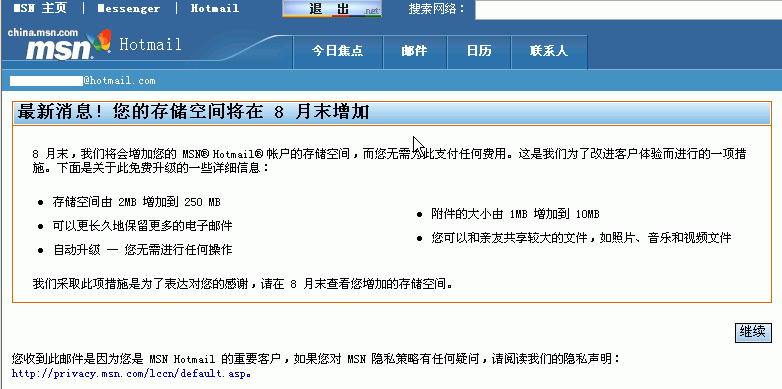782x389 pixels.
Task: Switch to the 今日焦点 tab
Action: pos(338,51)
